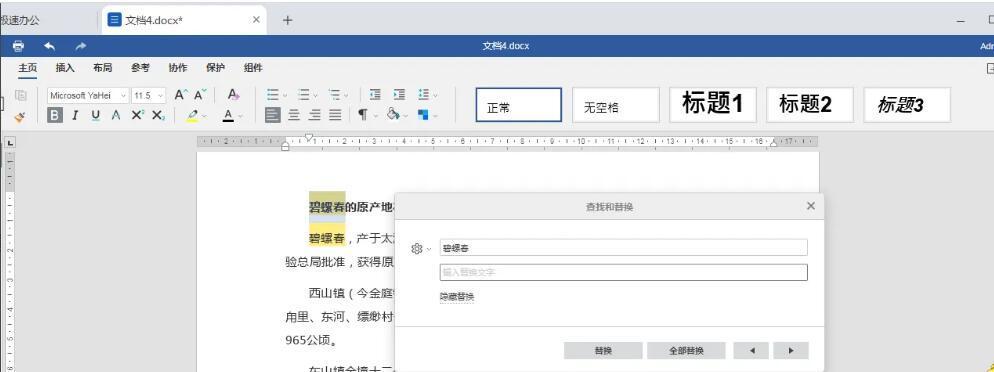Insert a numbered list
994x372 pixels.
[x=304, y=95]
